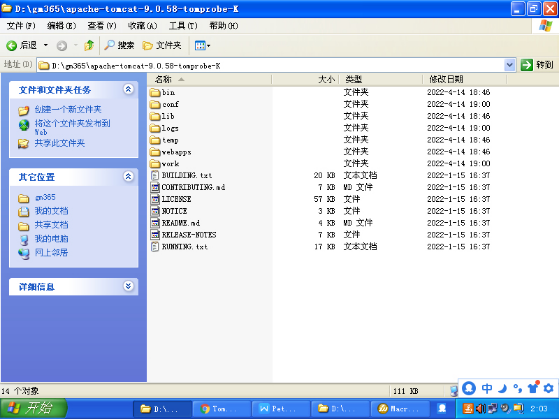Click the IME moon icon
Image resolution: width=560 pixels, height=420 pixels.
point(503,388)
